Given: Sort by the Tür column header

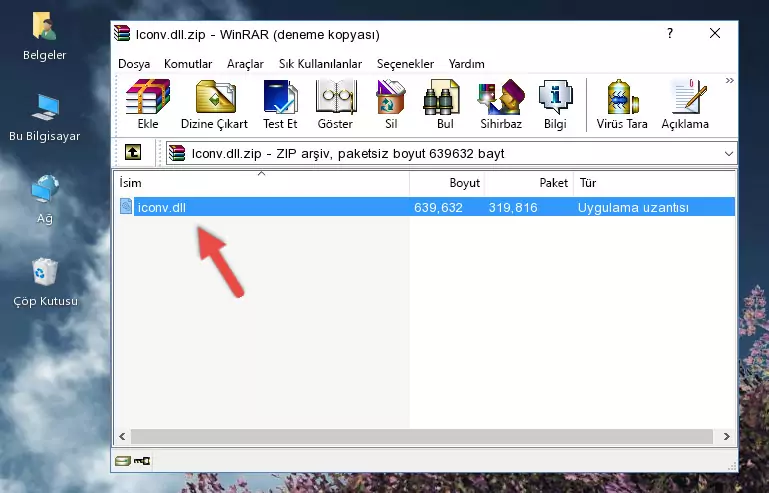Looking at the screenshot, I should pos(655,183).
